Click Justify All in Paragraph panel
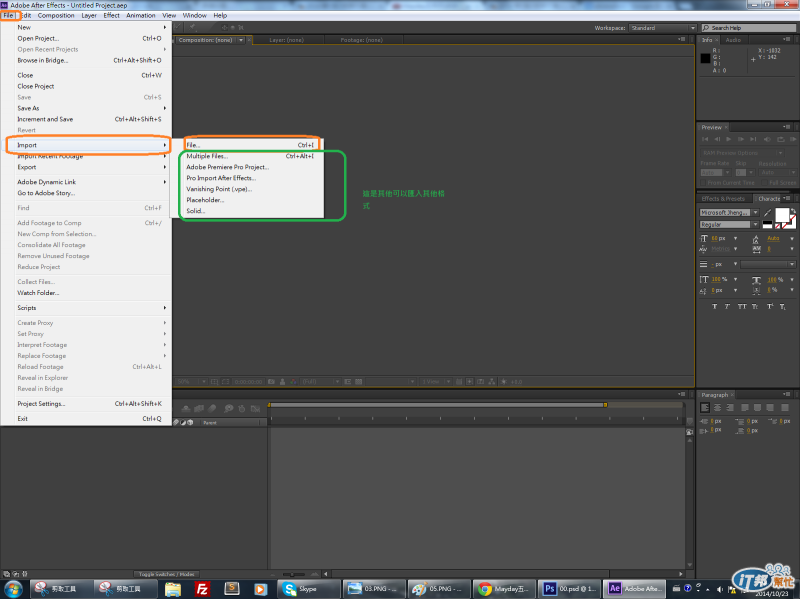Image resolution: width=800 pixels, height=599 pixels. click(783, 408)
